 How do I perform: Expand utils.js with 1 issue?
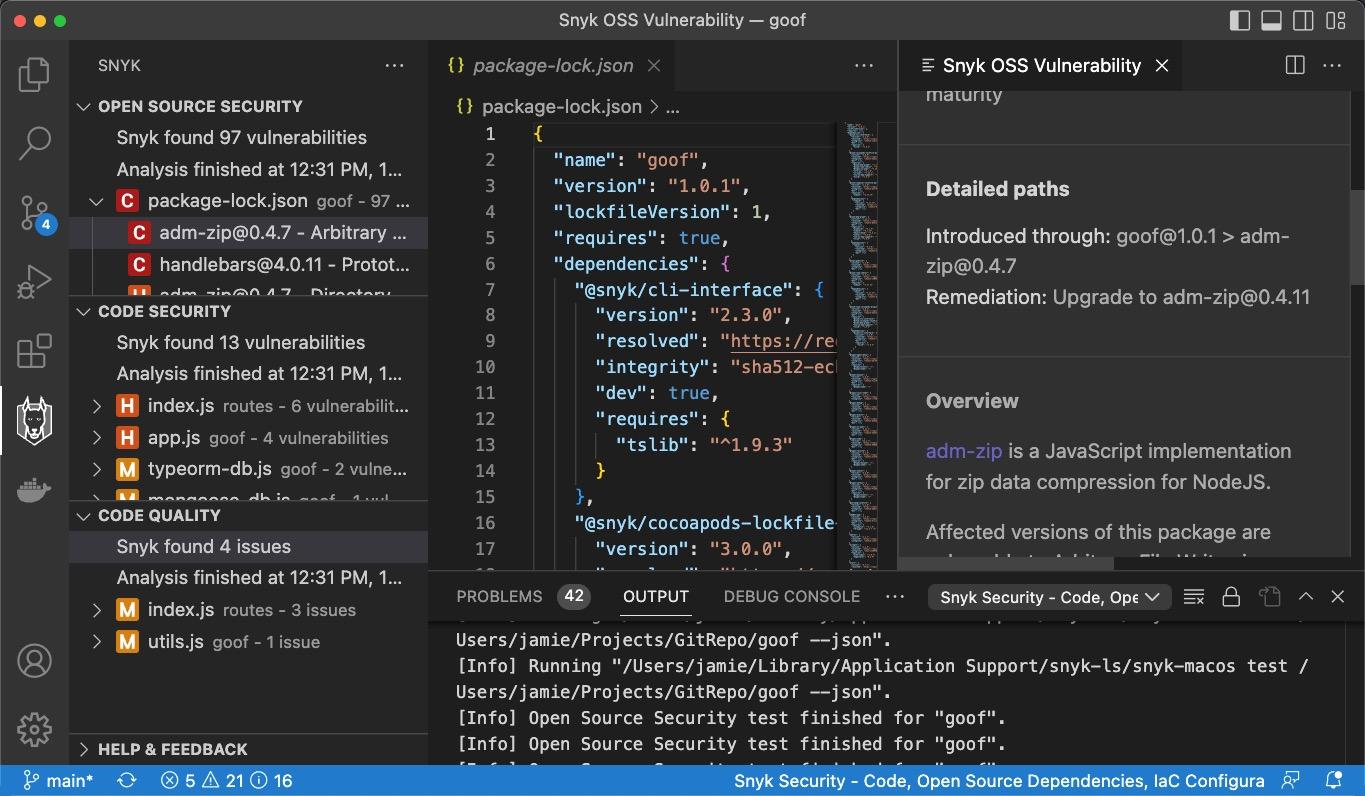point(97,642)
